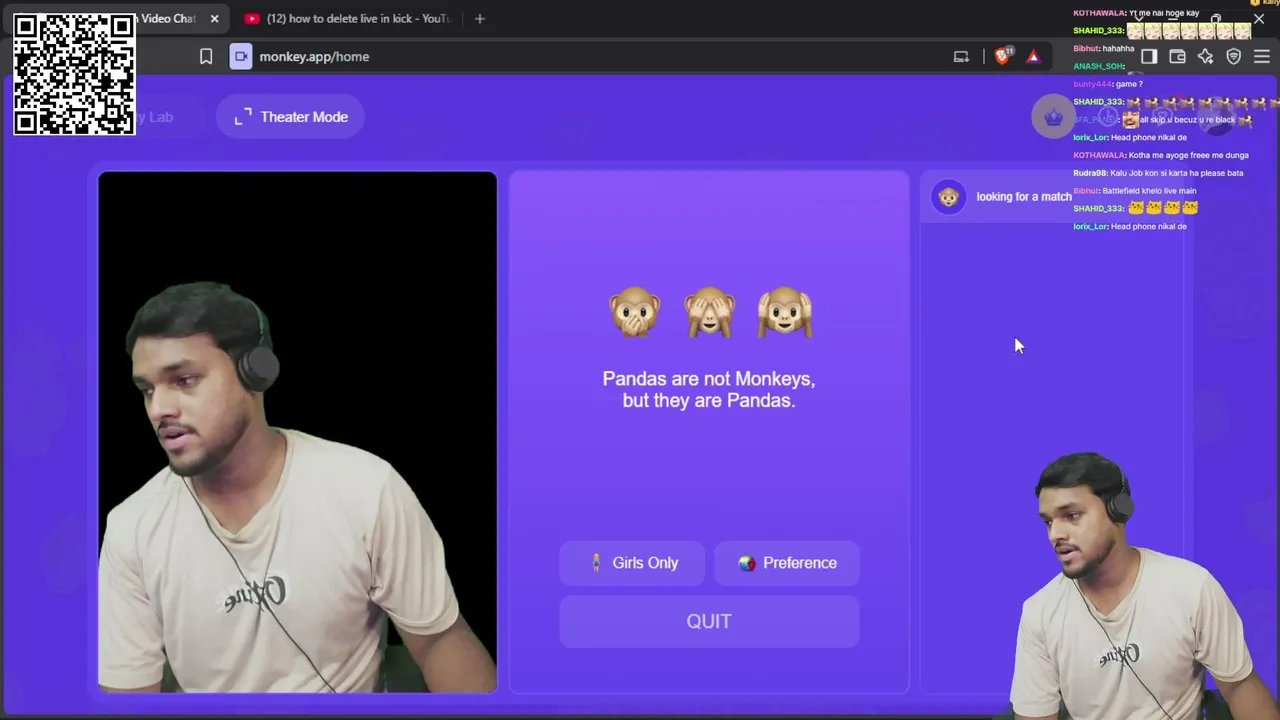Switch to the YouTube 'how to delete live in kick' tab
1280x720 pixels.
point(348,18)
